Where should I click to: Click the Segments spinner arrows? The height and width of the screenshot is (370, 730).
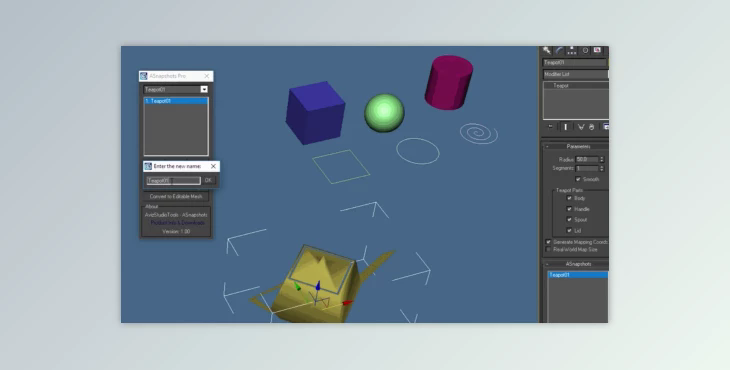click(x=602, y=168)
